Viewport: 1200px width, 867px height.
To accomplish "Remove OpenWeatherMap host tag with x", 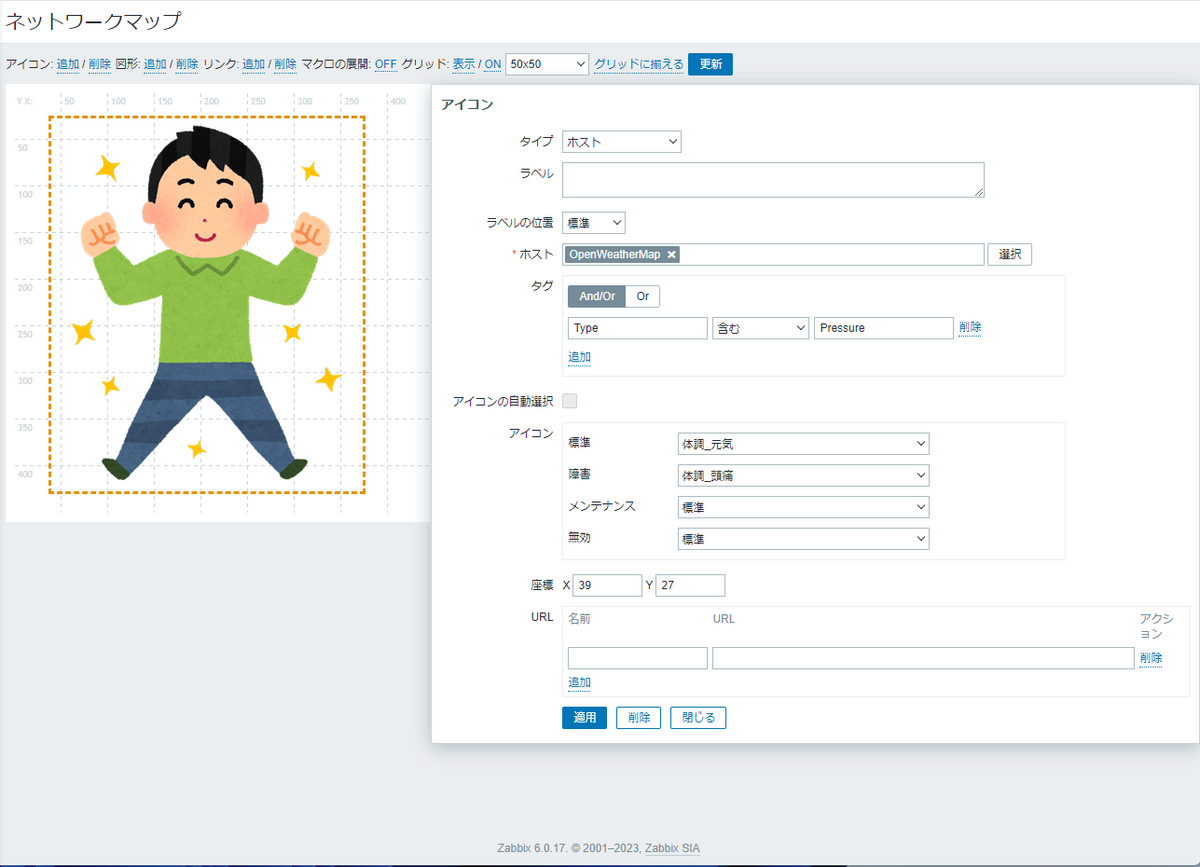I will [672, 255].
